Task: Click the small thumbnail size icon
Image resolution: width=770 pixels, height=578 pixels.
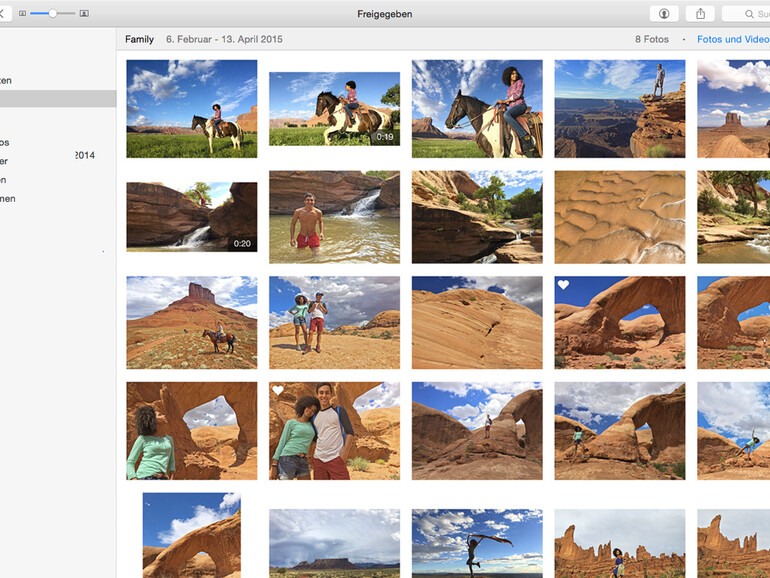Action: click(x=22, y=14)
